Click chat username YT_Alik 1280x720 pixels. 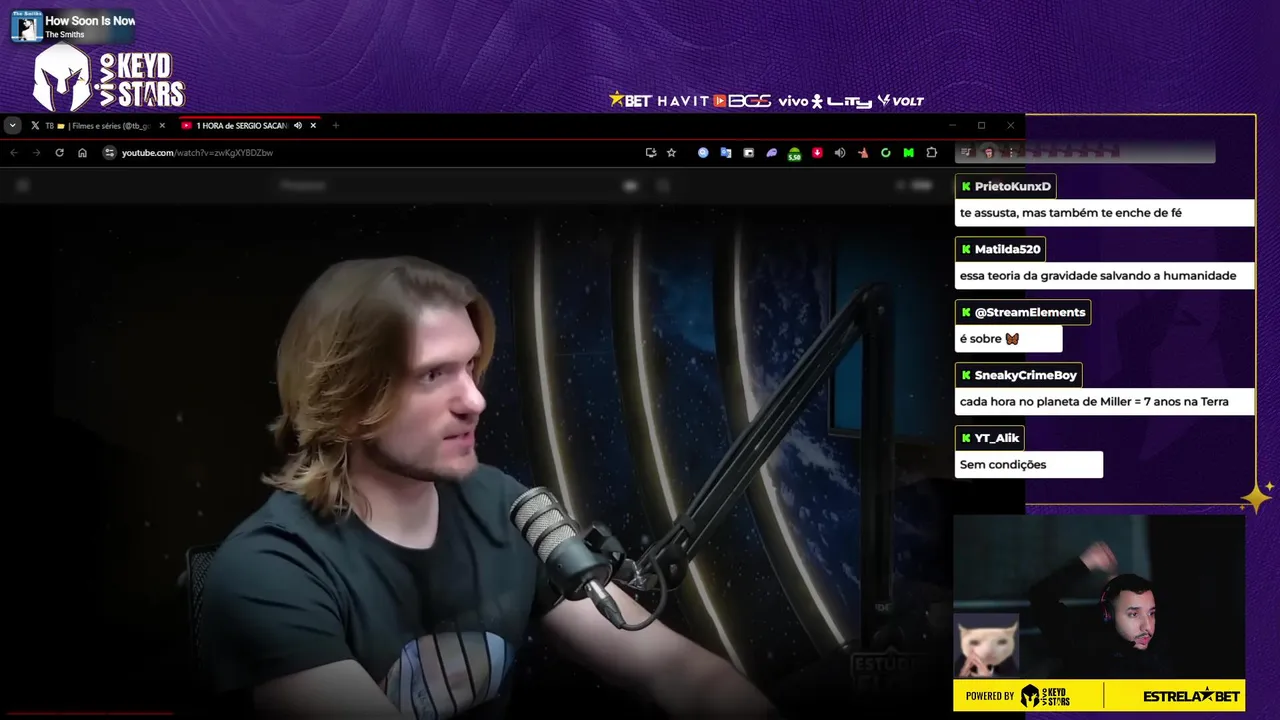point(997,438)
